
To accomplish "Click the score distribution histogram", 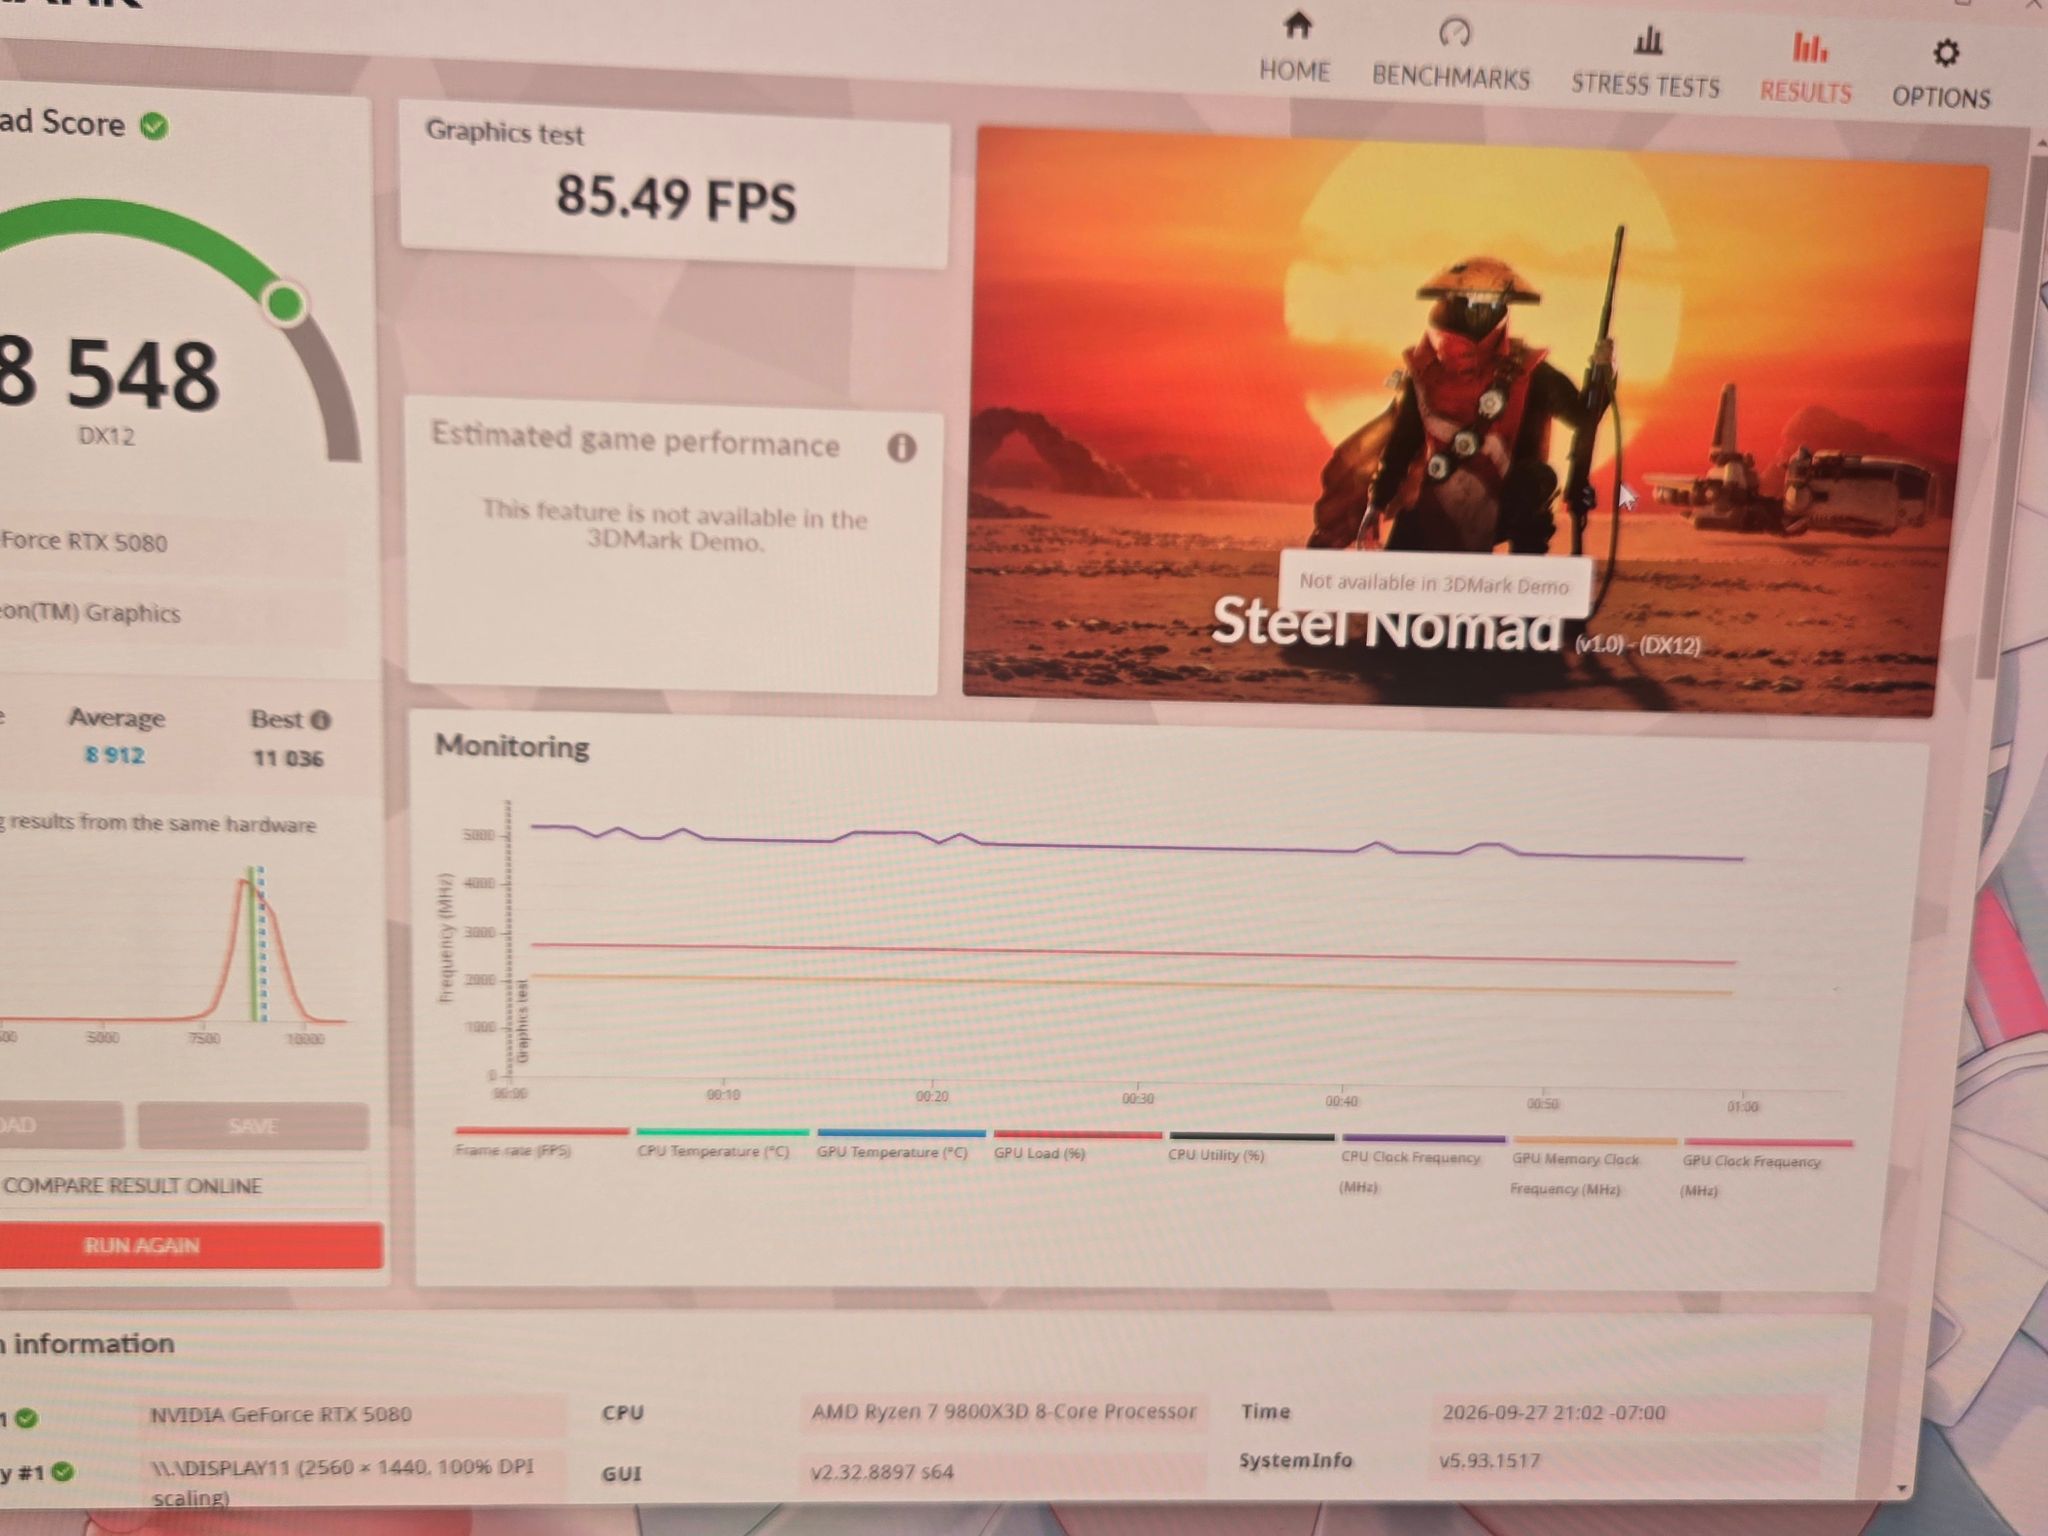I will [x=175, y=945].
